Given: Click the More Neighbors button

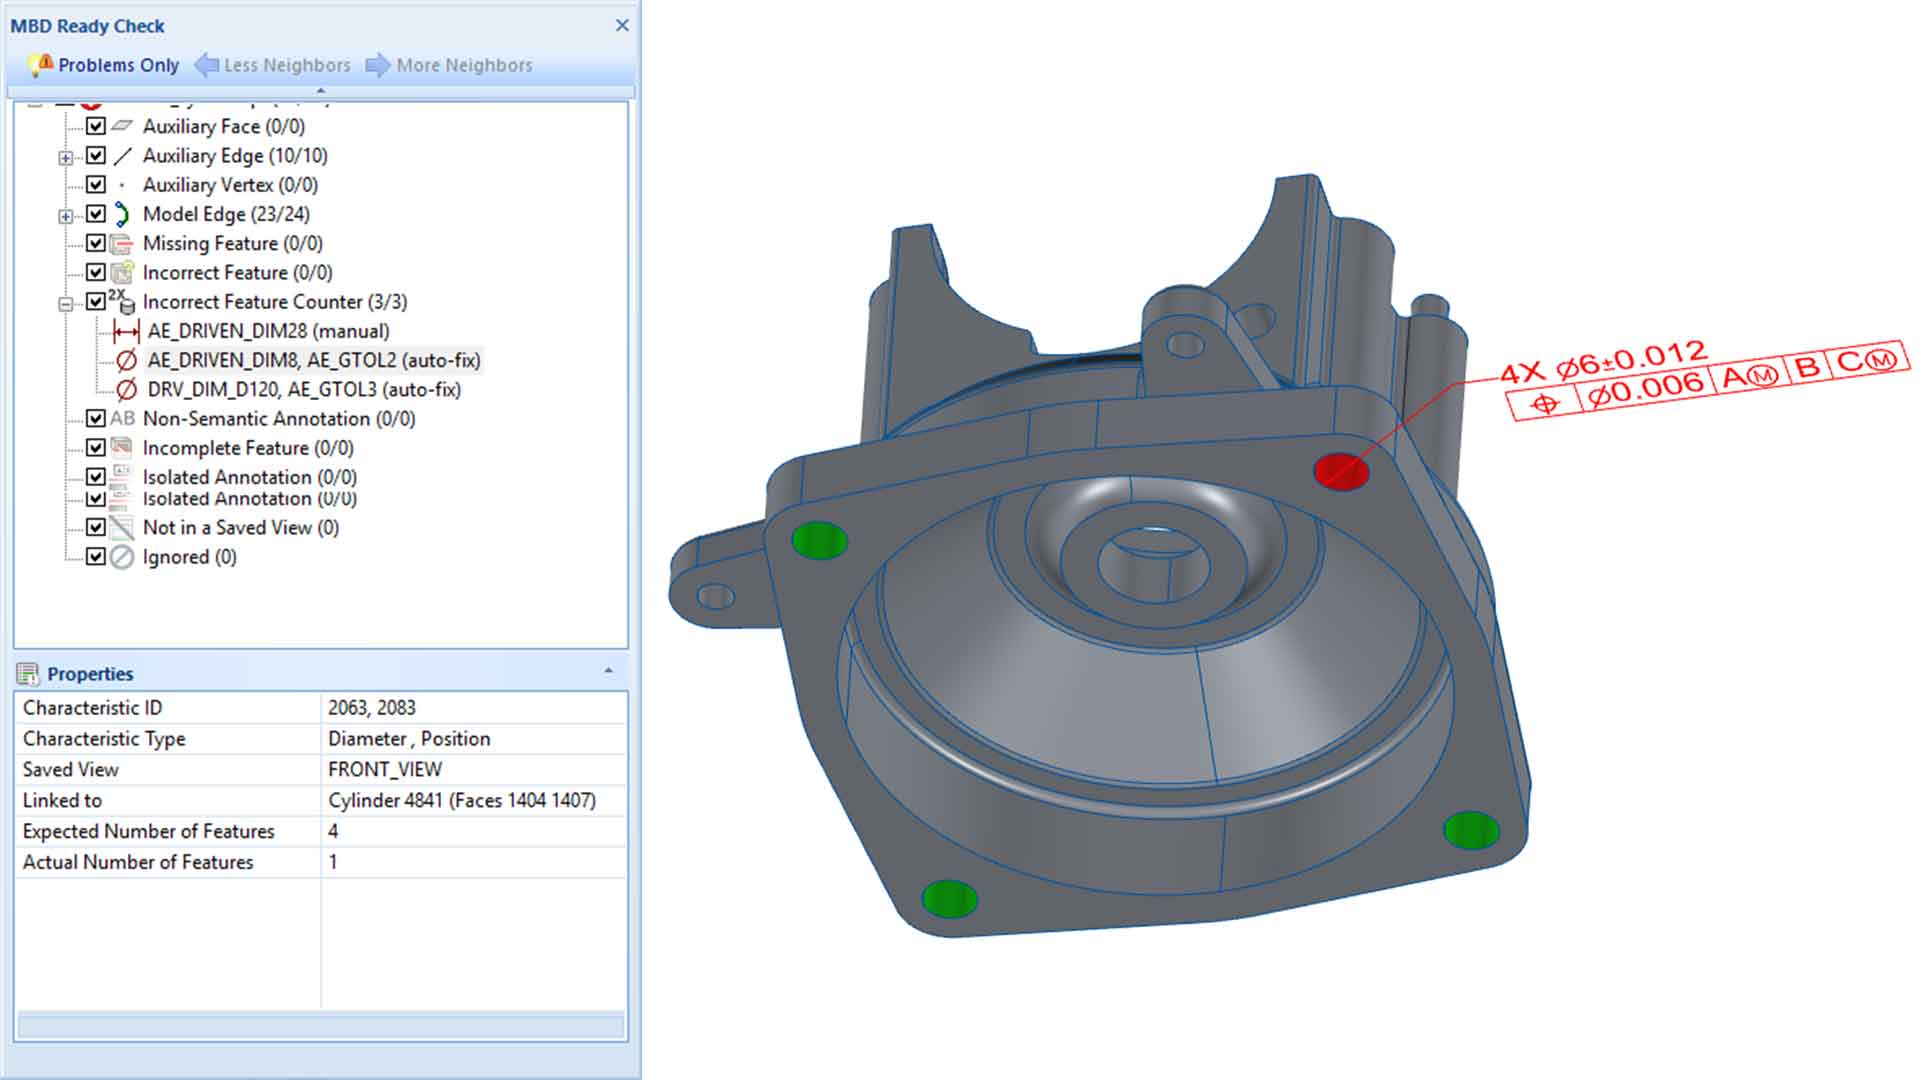Looking at the screenshot, I should point(449,65).
